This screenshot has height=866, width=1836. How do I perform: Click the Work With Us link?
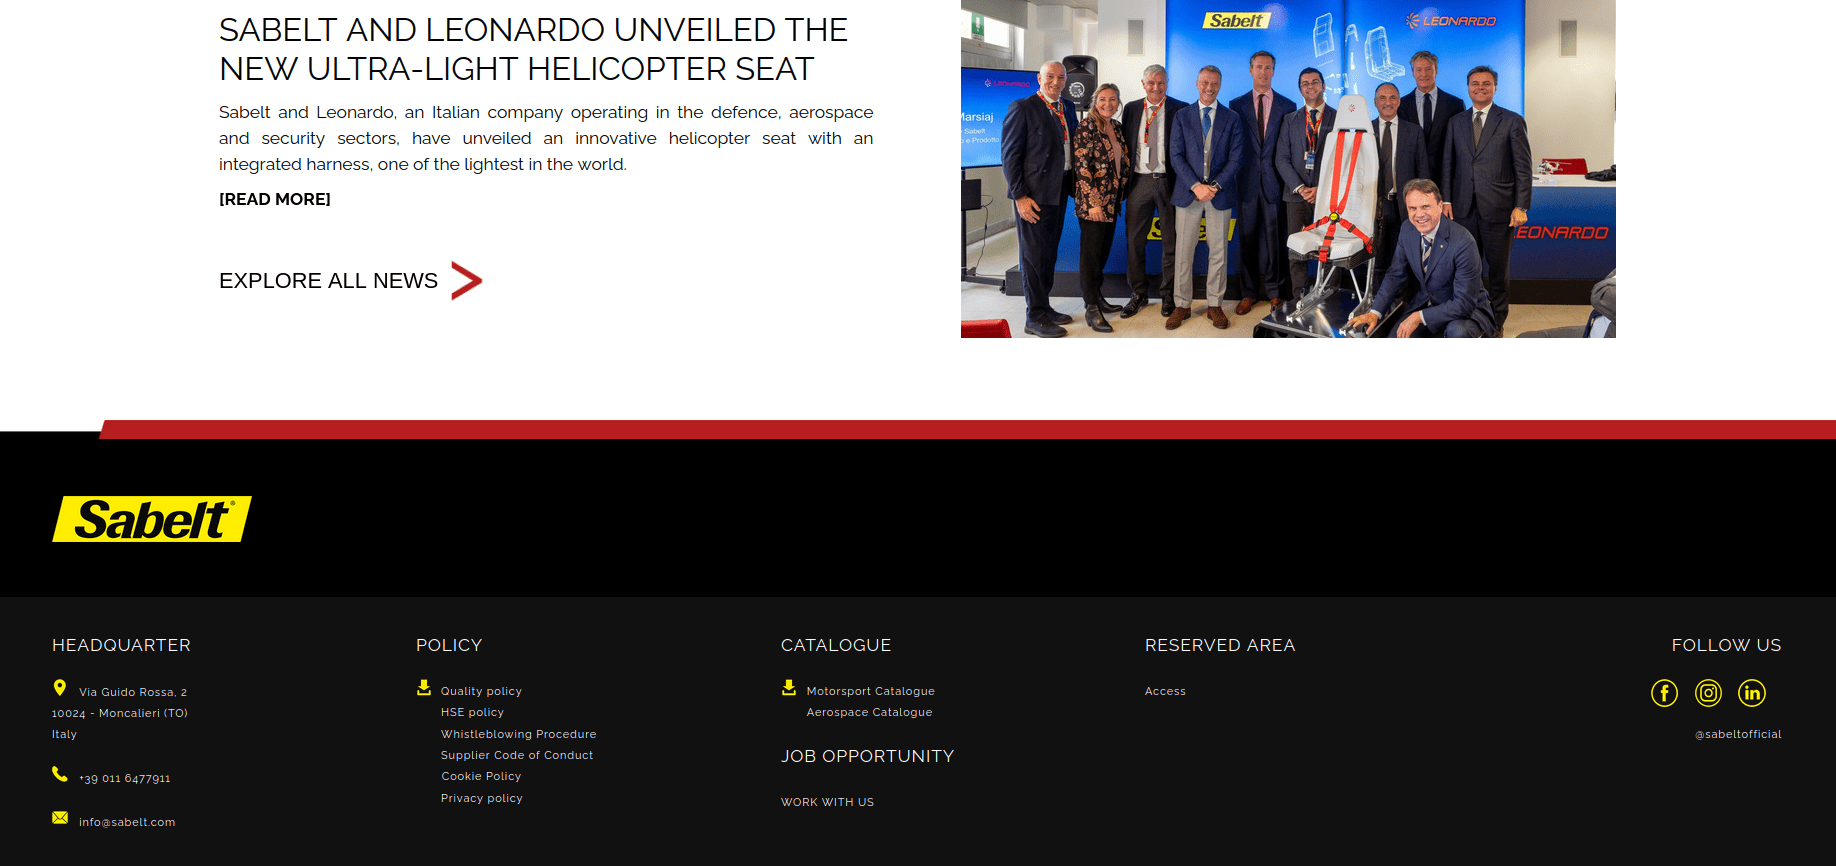coord(827,803)
